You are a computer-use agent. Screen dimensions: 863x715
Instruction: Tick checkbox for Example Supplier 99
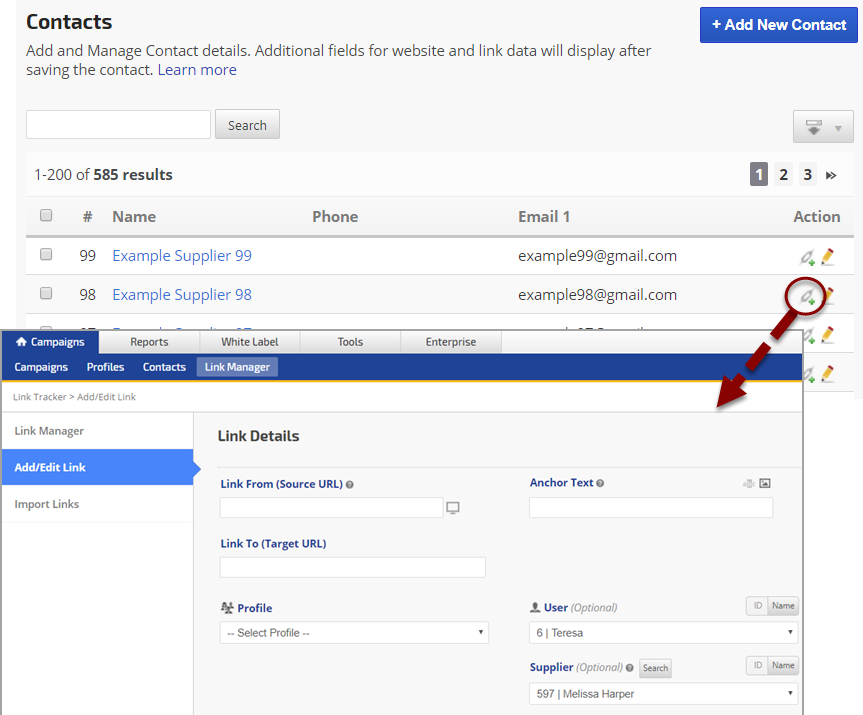46,255
